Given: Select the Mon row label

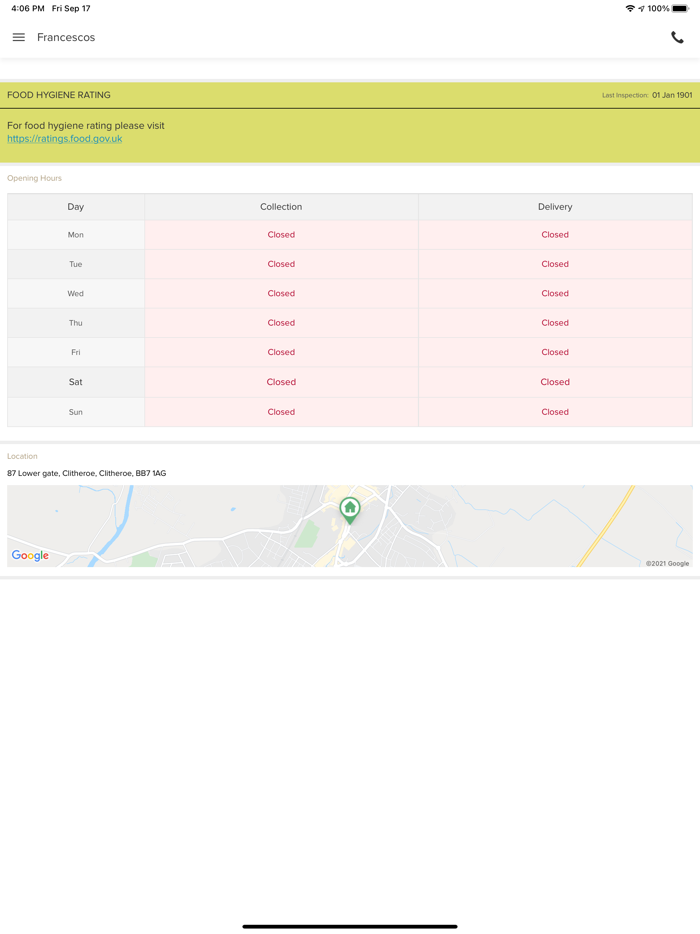Looking at the screenshot, I should pos(76,235).
